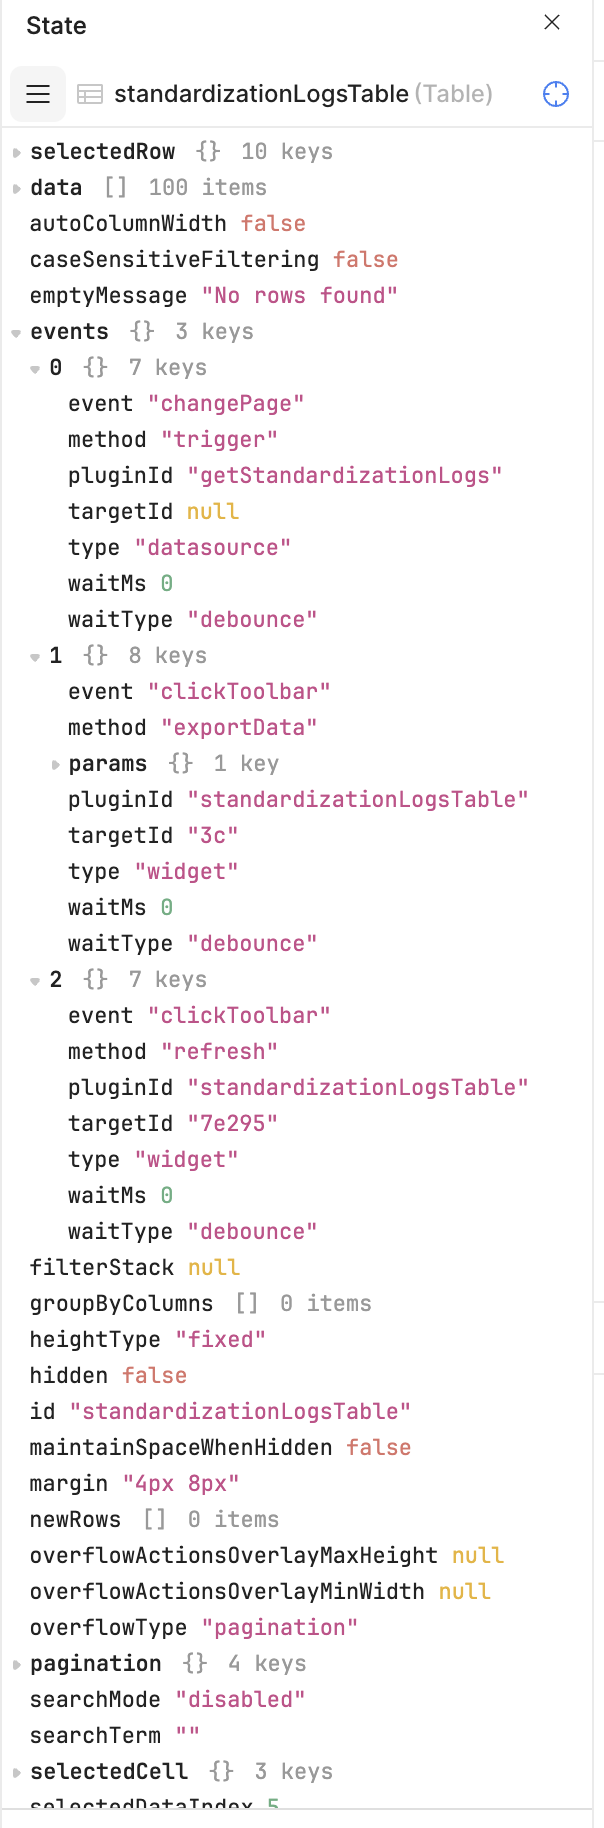Open the hamburger menu in State panel
This screenshot has width=604, height=1828.
click(38, 94)
